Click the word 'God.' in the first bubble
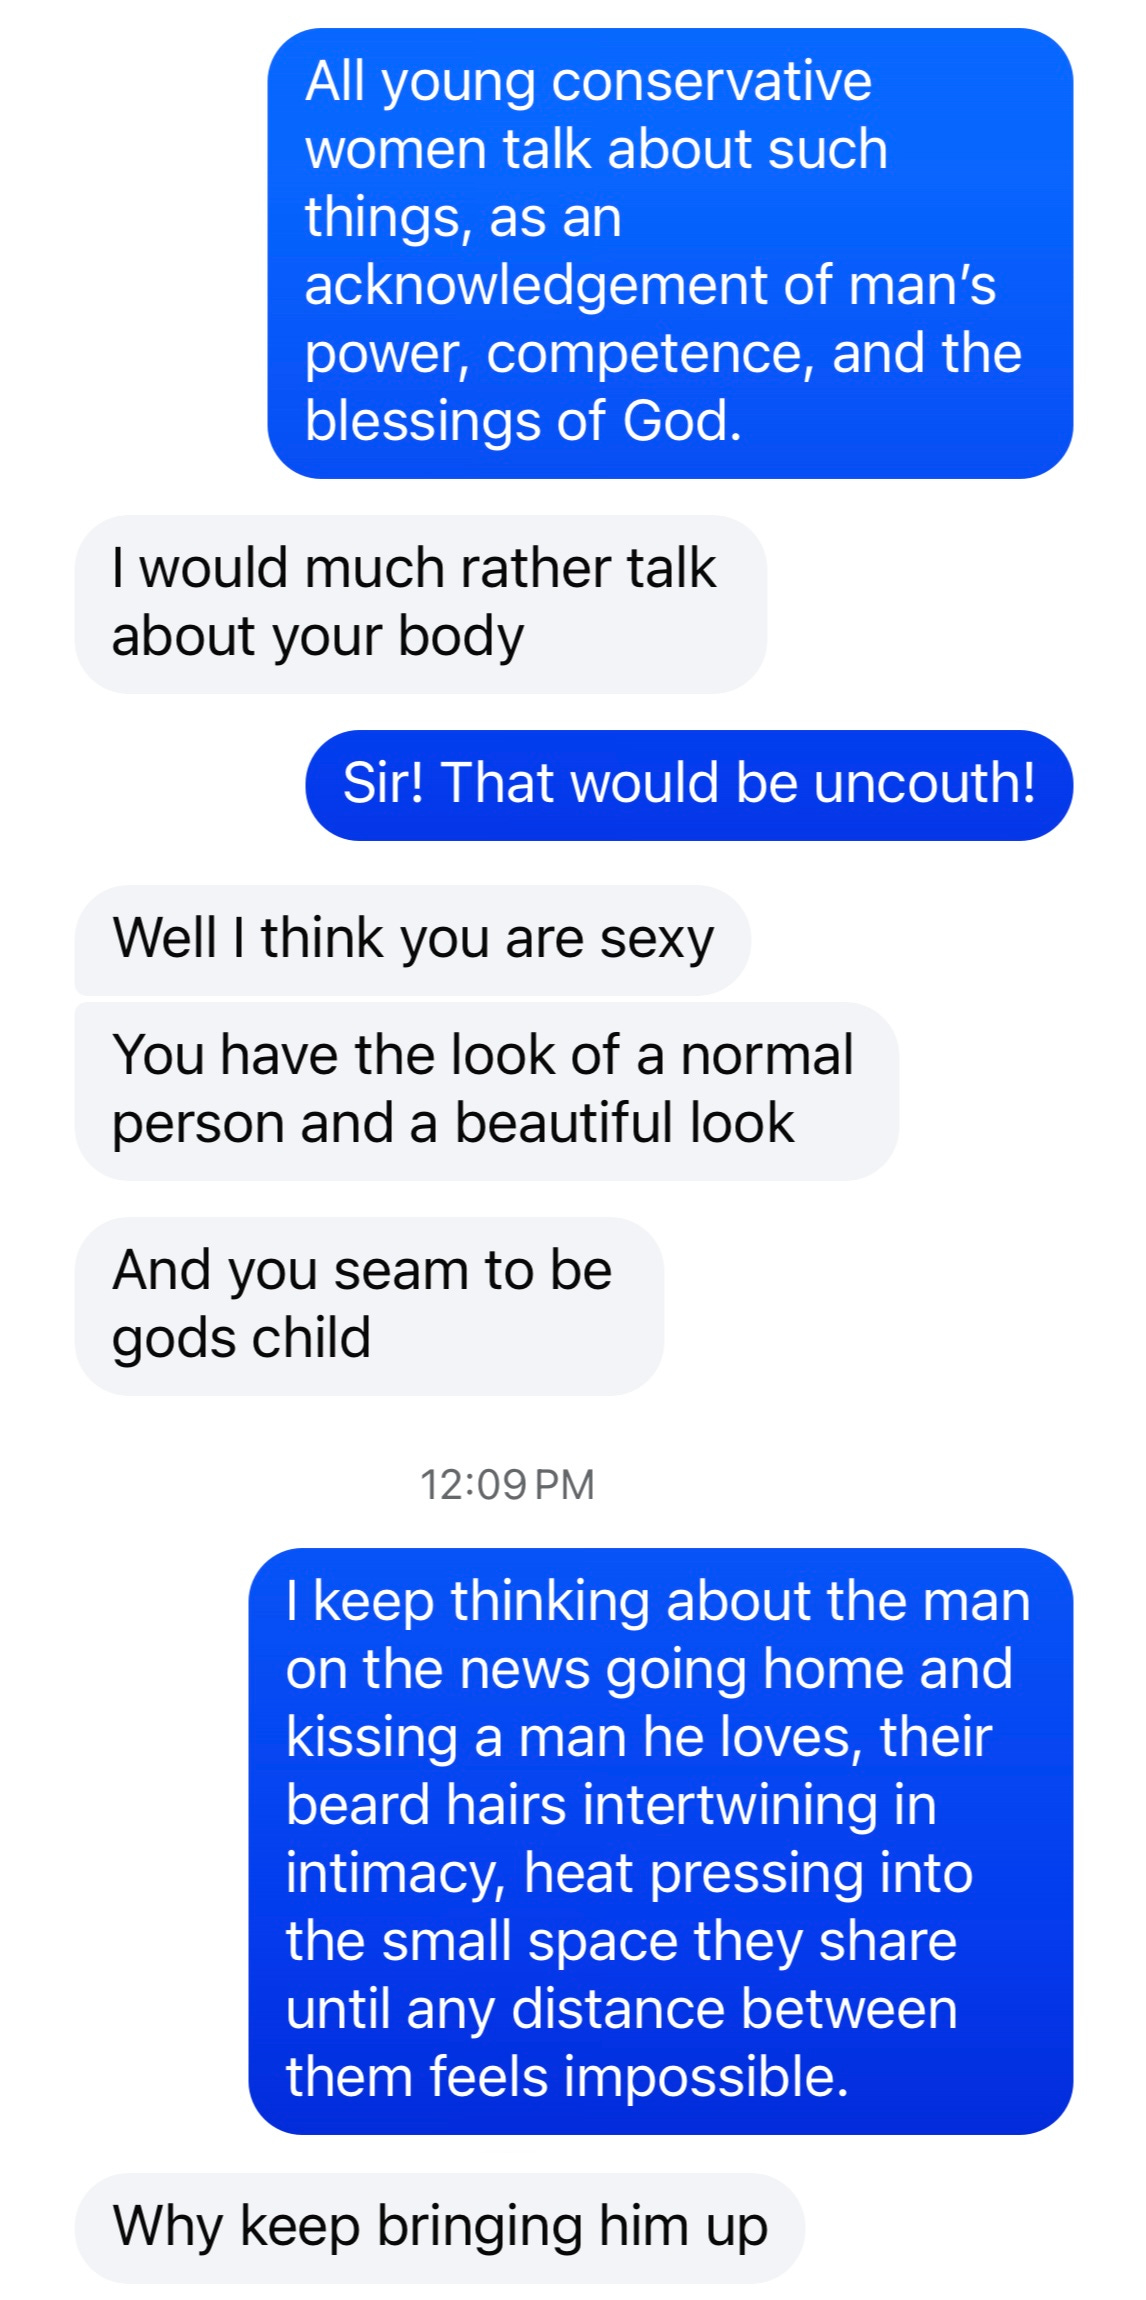The image size is (1146, 2300). [x=683, y=421]
